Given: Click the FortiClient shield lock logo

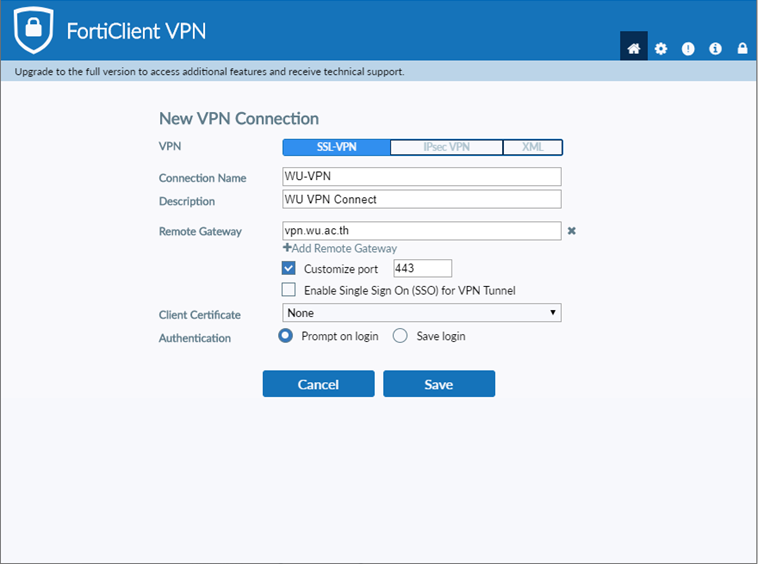Looking at the screenshot, I should pos(33,31).
